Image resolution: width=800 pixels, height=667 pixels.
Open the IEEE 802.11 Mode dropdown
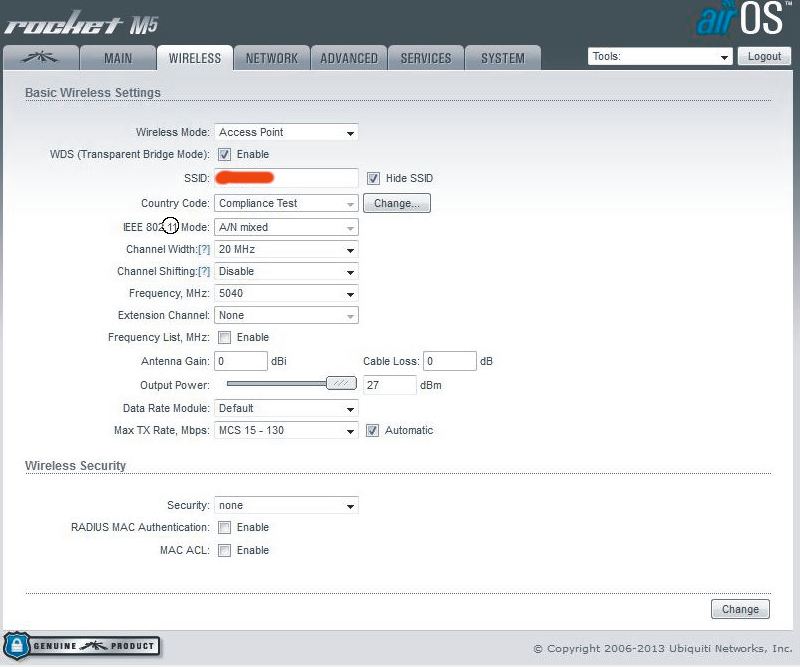(286, 227)
